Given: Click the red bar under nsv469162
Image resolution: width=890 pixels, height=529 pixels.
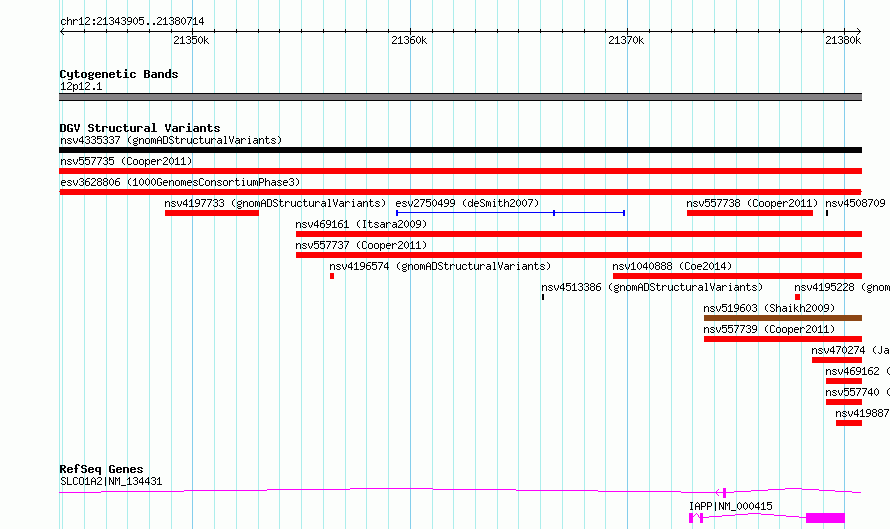Looking at the screenshot, I should pos(844,381).
